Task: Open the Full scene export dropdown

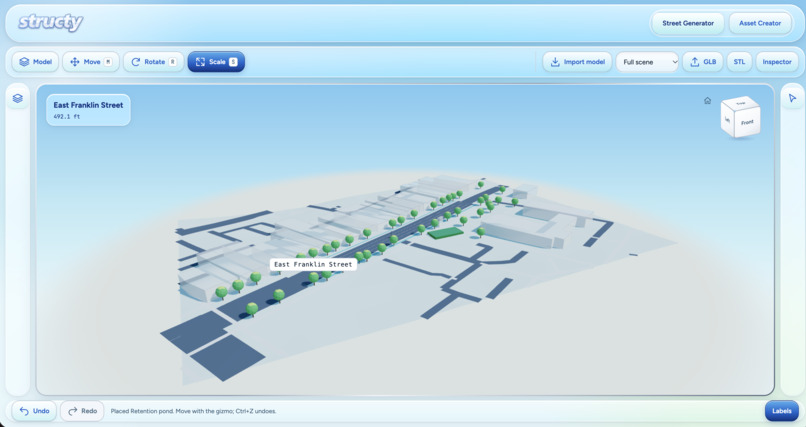Action: [647, 62]
